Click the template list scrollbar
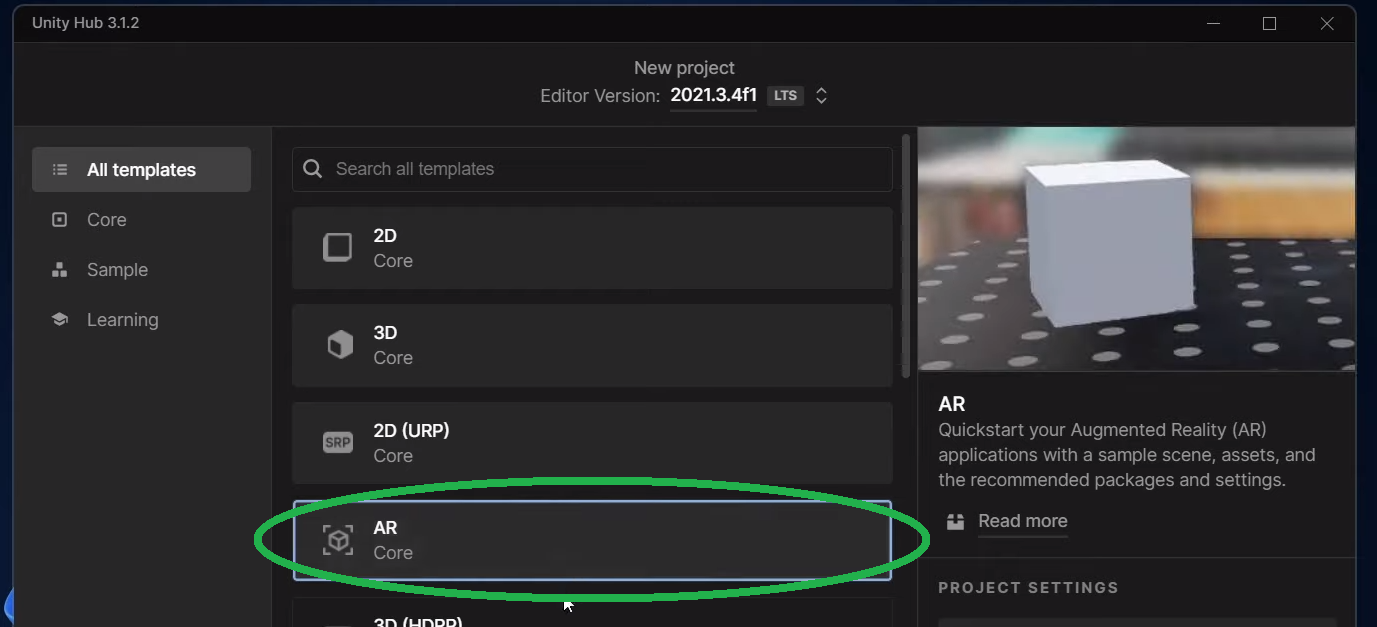The image size is (1377, 627). point(906,255)
